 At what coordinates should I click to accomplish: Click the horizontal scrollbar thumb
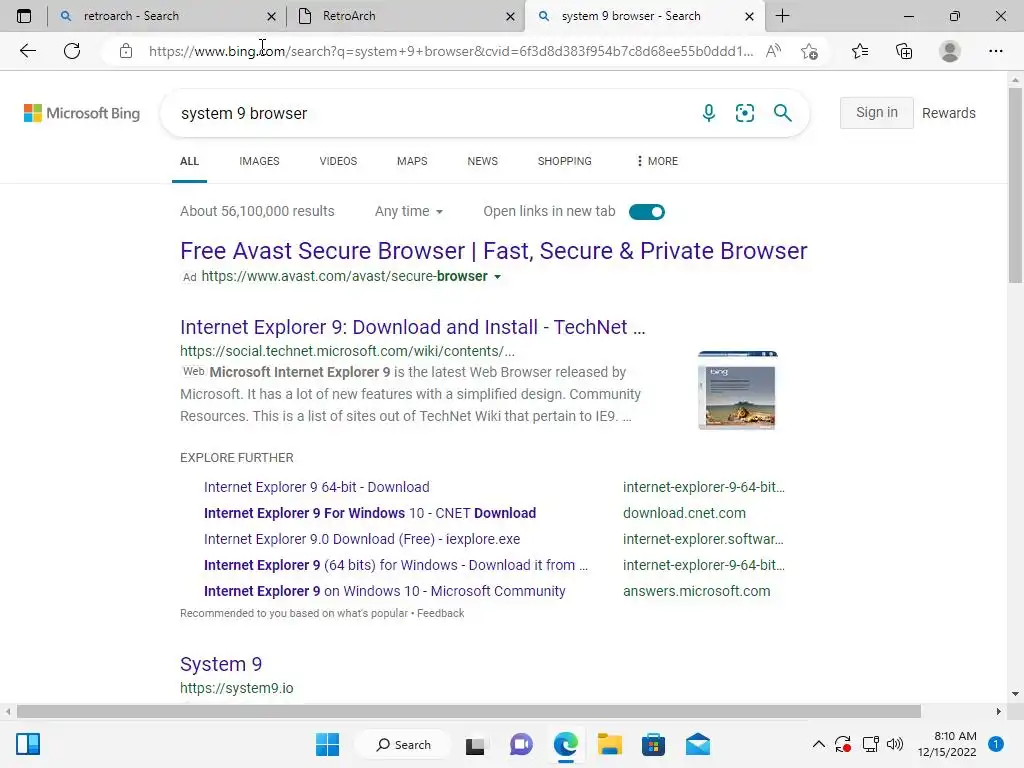click(x=468, y=711)
